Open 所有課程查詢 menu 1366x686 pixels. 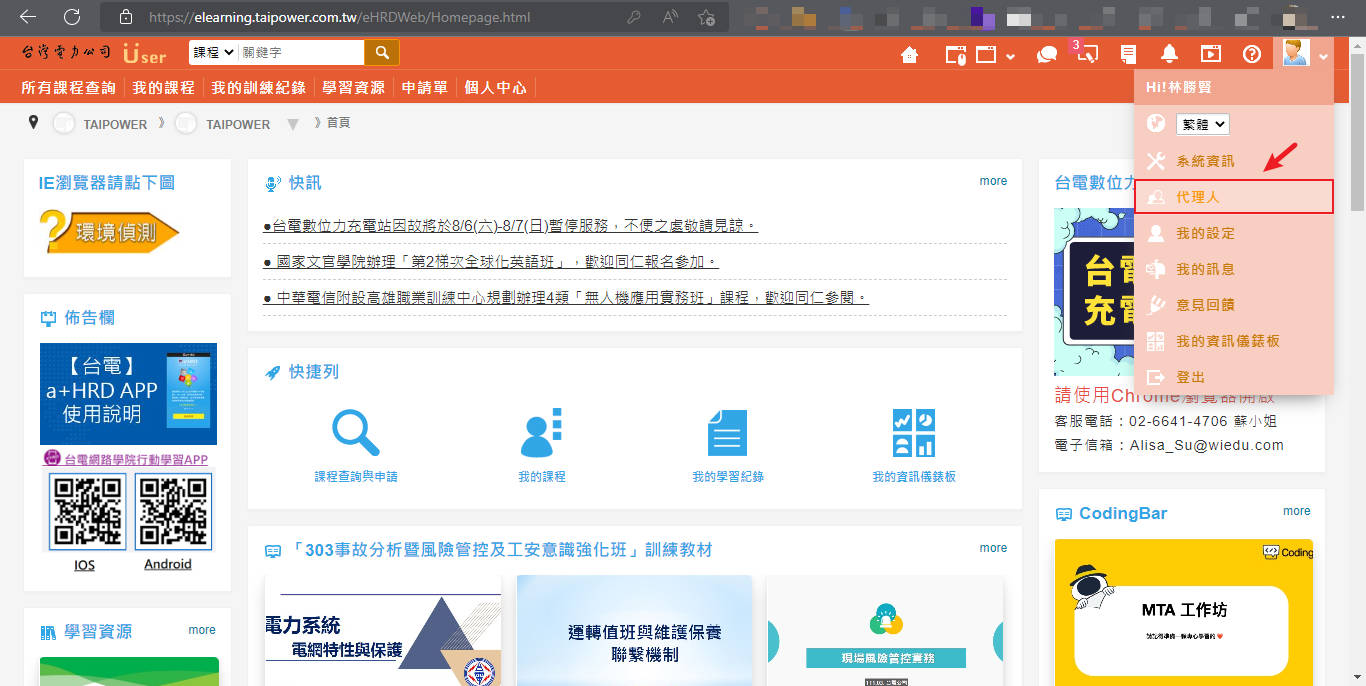pyautogui.click(x=68, y=87)
